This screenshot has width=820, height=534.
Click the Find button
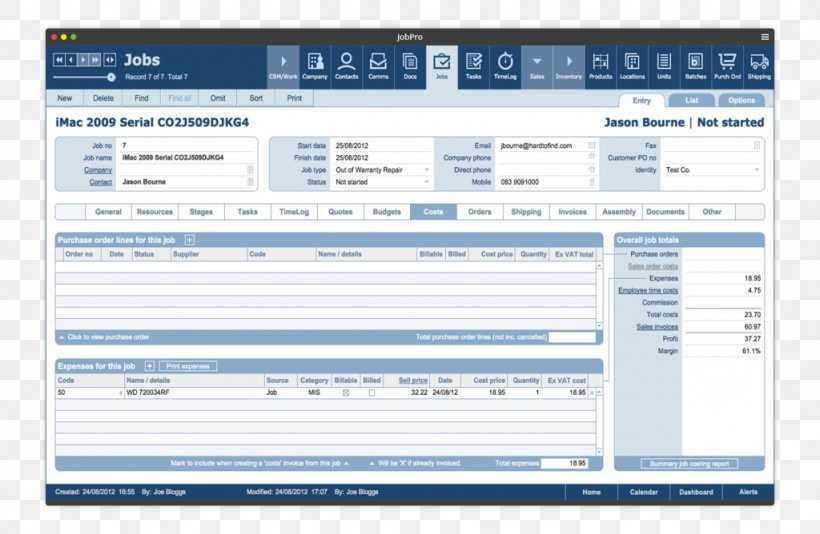pyautogui.click(x=141, y=98)
